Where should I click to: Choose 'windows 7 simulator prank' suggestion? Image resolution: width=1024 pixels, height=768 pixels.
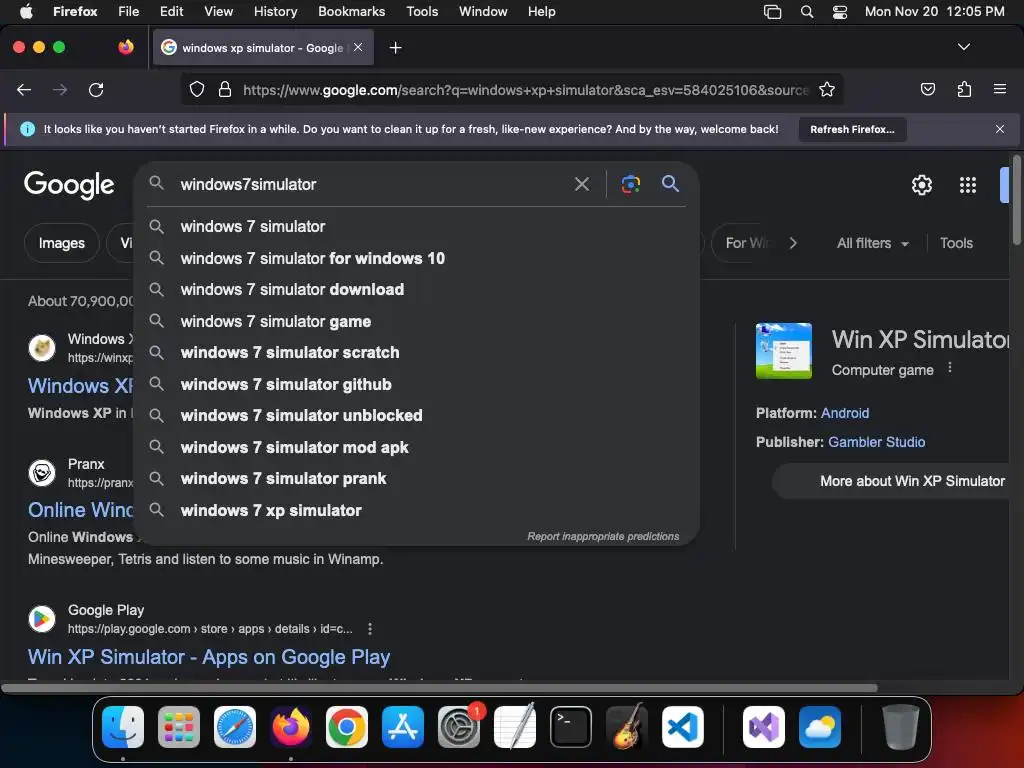tap(416, 479)
